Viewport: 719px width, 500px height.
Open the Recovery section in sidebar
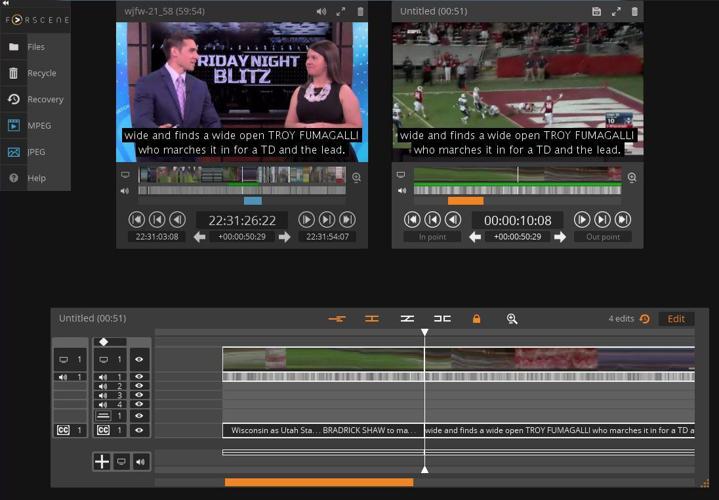pos(35,99)
